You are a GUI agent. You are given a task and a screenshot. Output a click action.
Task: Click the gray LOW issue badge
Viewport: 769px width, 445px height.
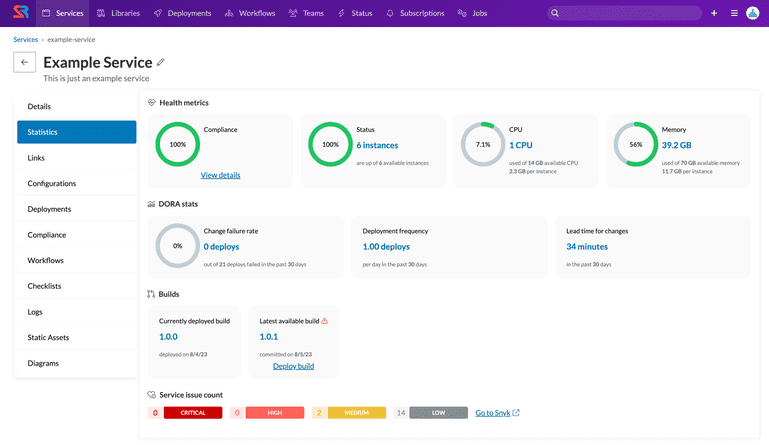438,413
